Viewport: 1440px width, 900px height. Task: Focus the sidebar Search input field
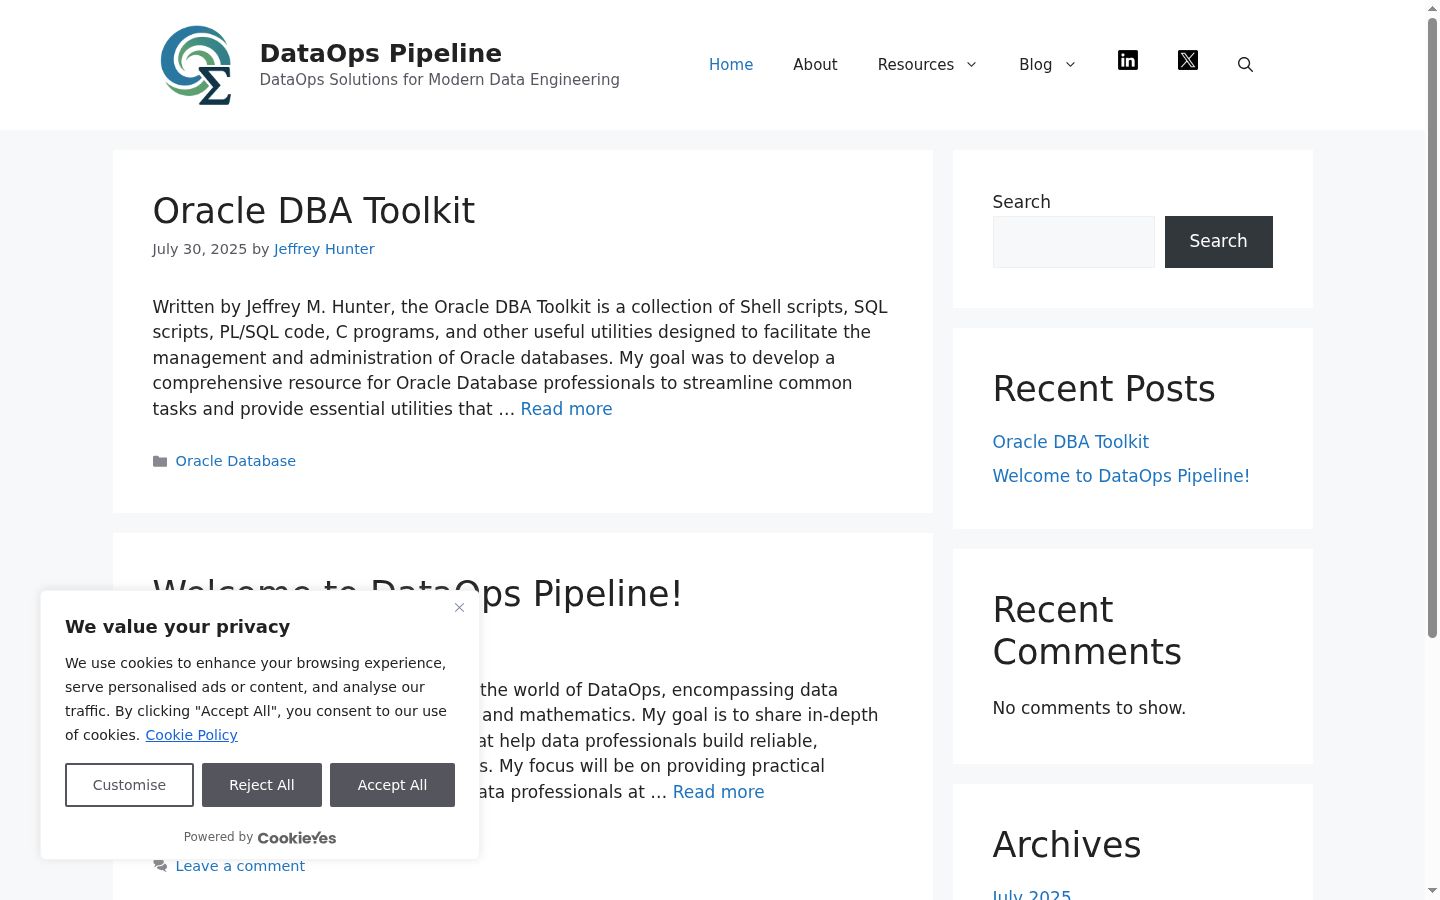[x=1074, y=242]
